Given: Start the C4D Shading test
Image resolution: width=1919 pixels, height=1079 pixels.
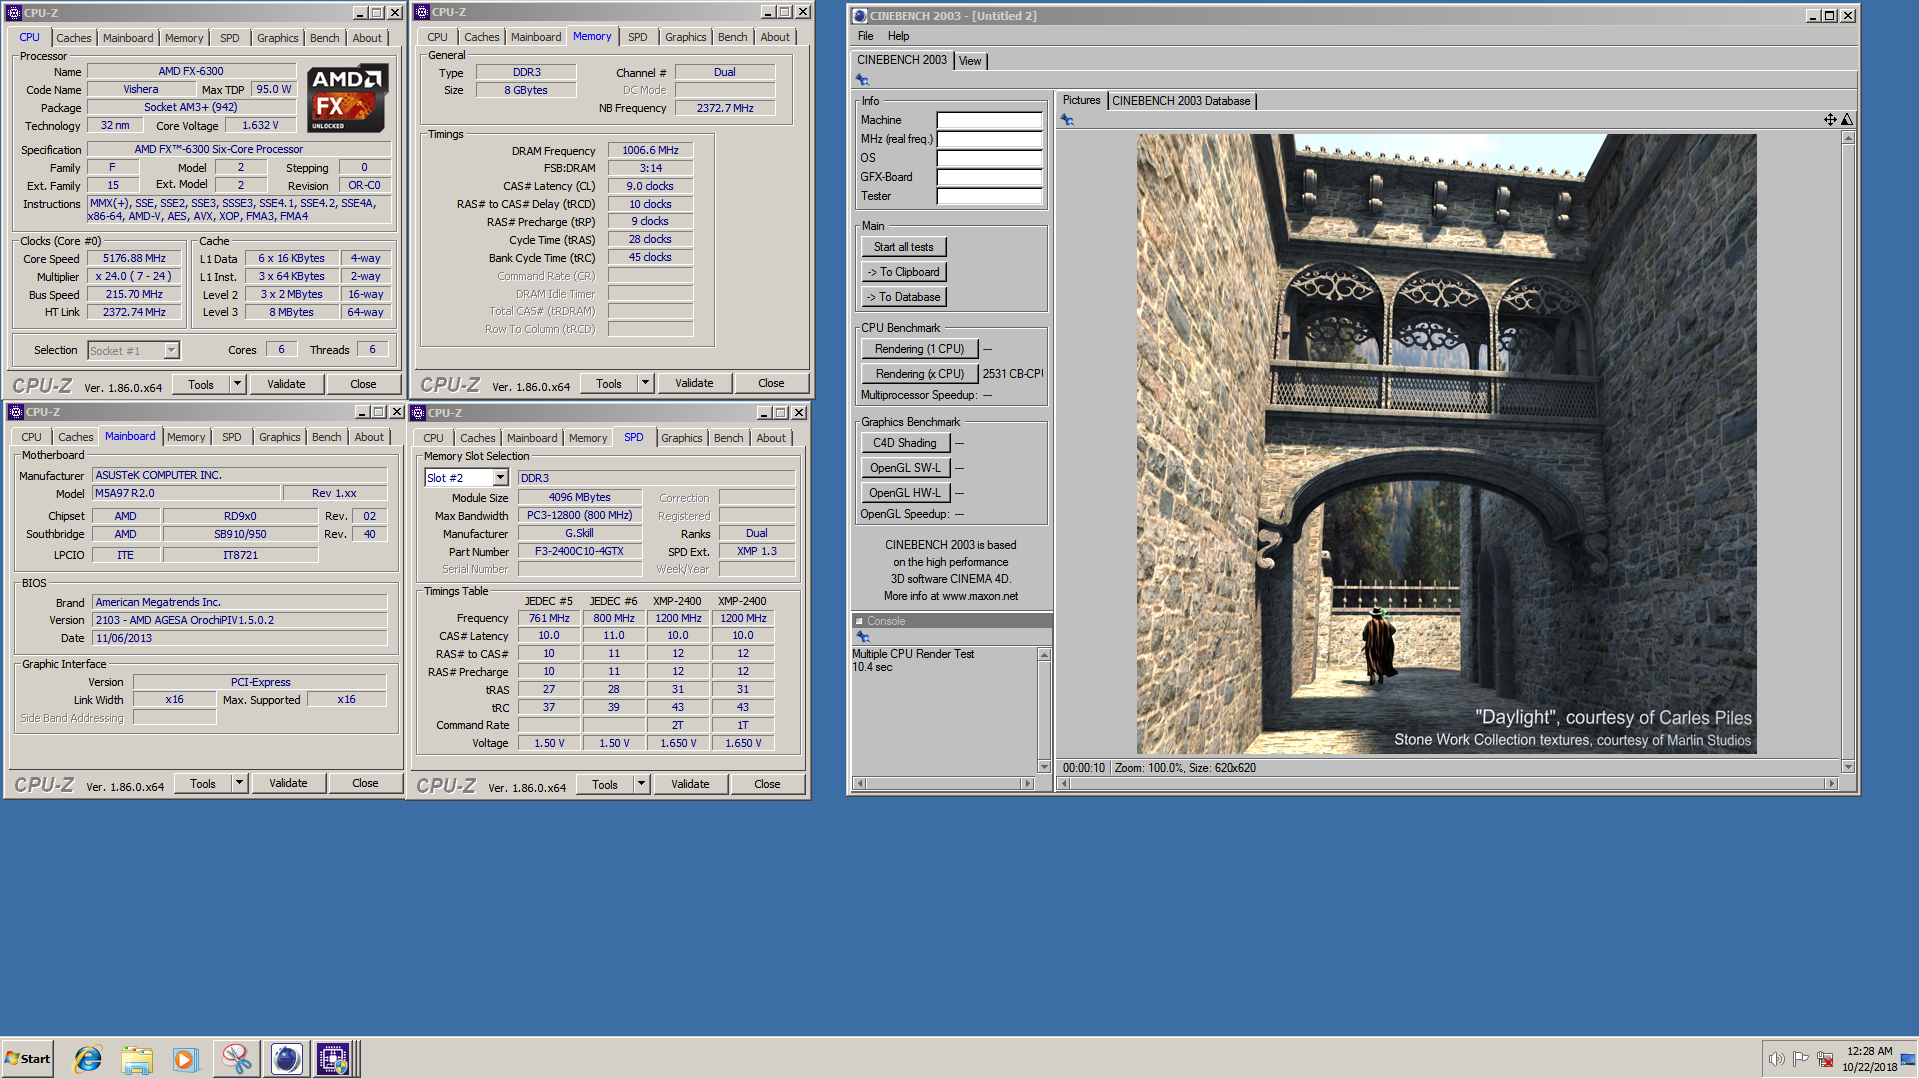Looking at the screenshot, I should [x=904, y=443].
